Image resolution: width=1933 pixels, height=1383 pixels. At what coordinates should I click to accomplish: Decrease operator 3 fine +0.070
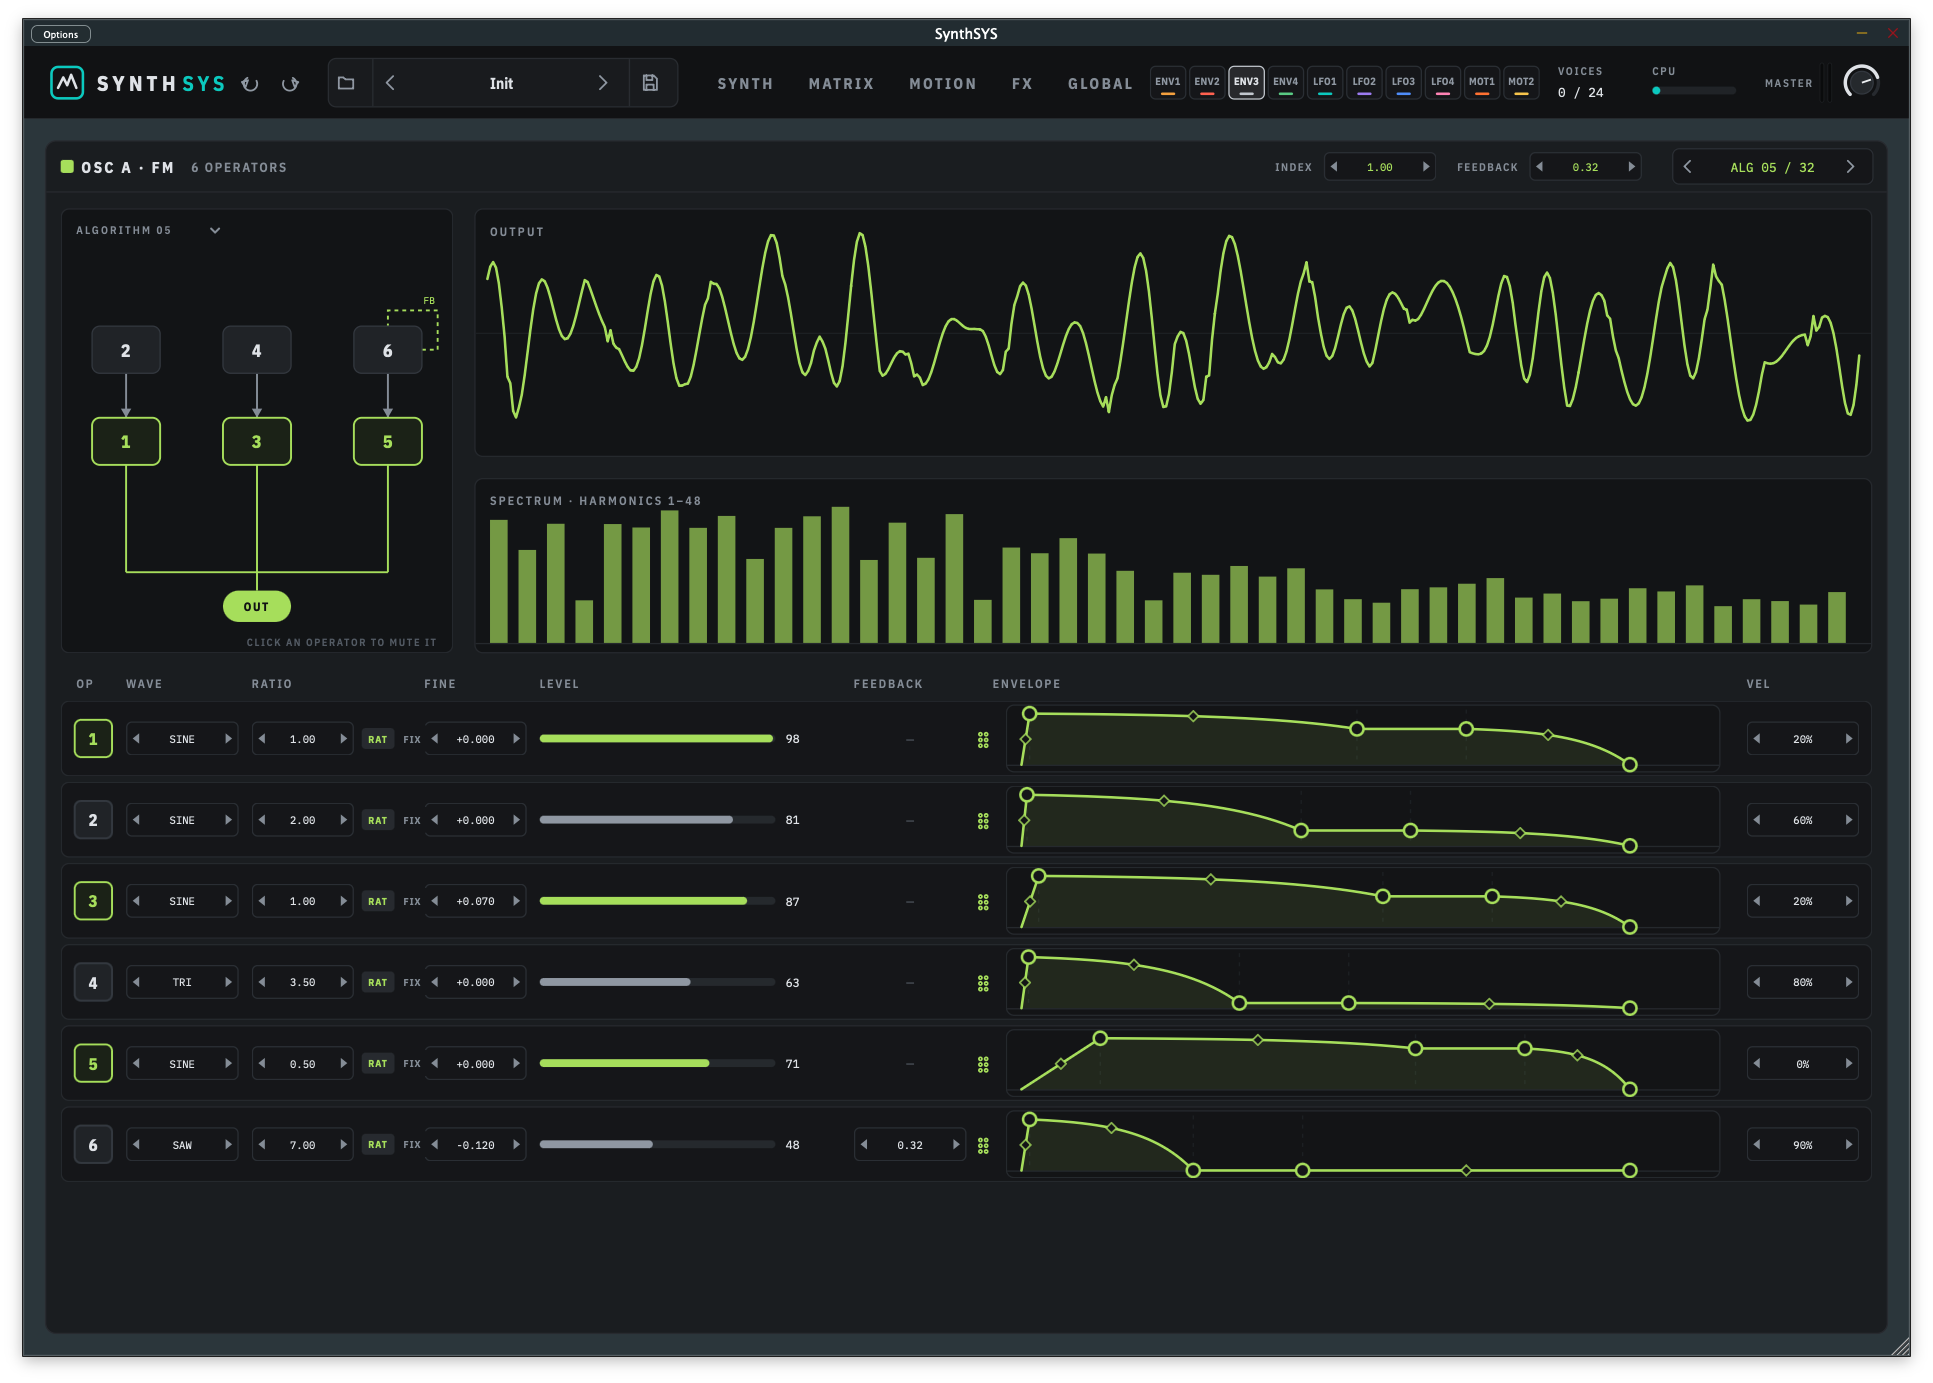coord(435,901)
